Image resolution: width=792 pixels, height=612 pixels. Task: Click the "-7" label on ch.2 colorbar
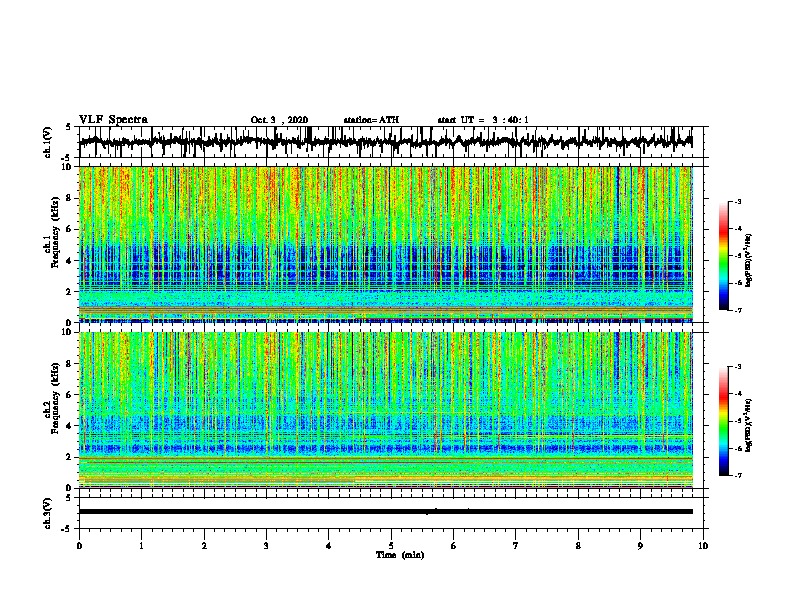pos(738,475)
